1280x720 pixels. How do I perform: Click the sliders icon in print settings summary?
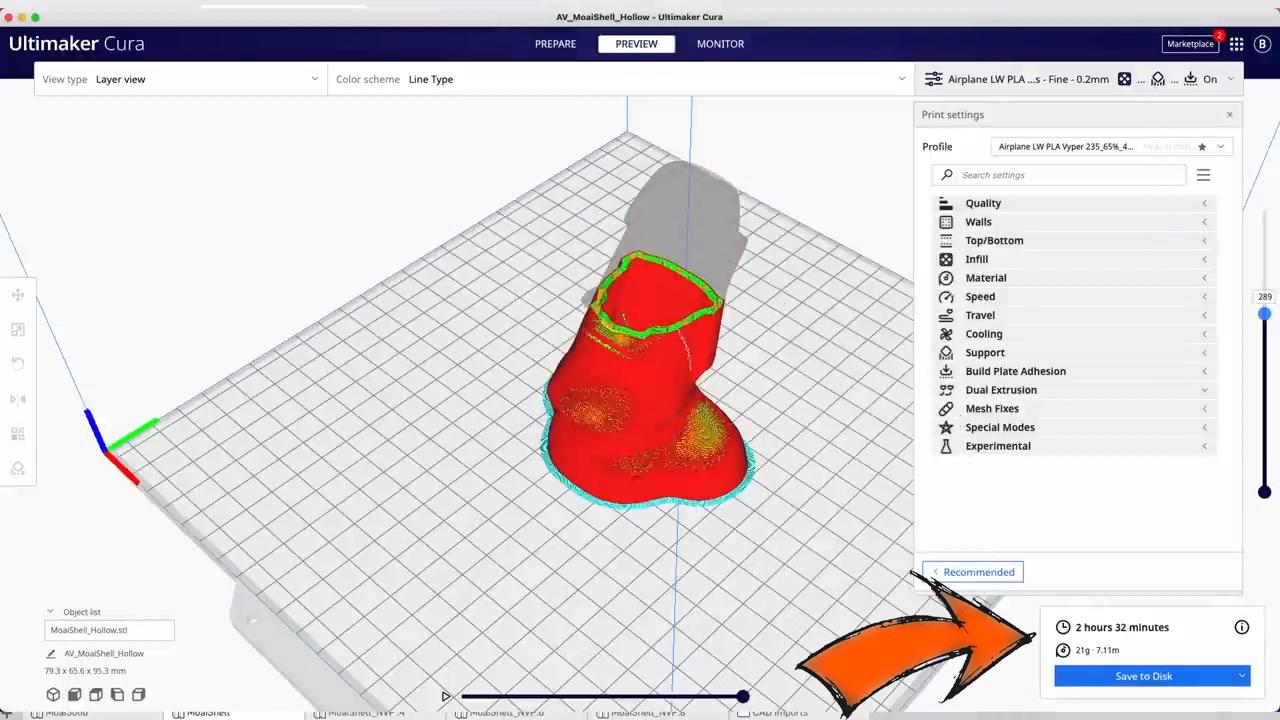(933, 79)
